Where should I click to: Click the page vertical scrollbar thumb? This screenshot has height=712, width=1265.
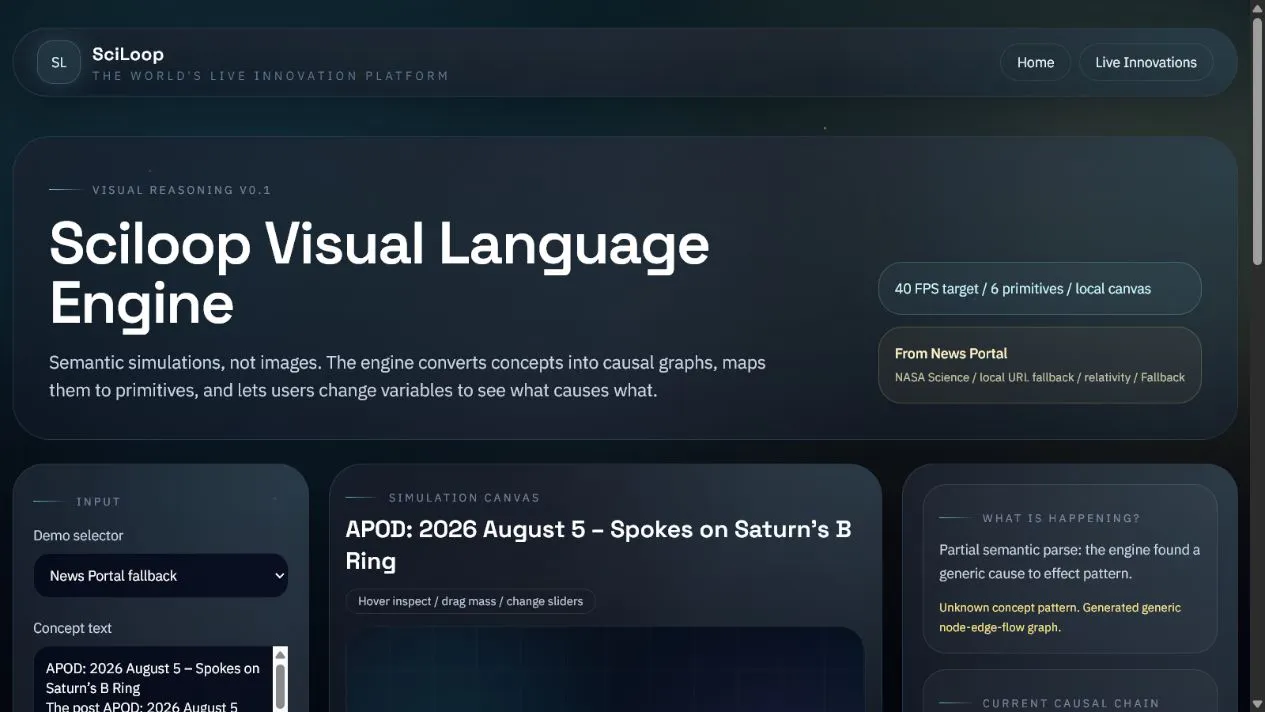pos(1257,140)
